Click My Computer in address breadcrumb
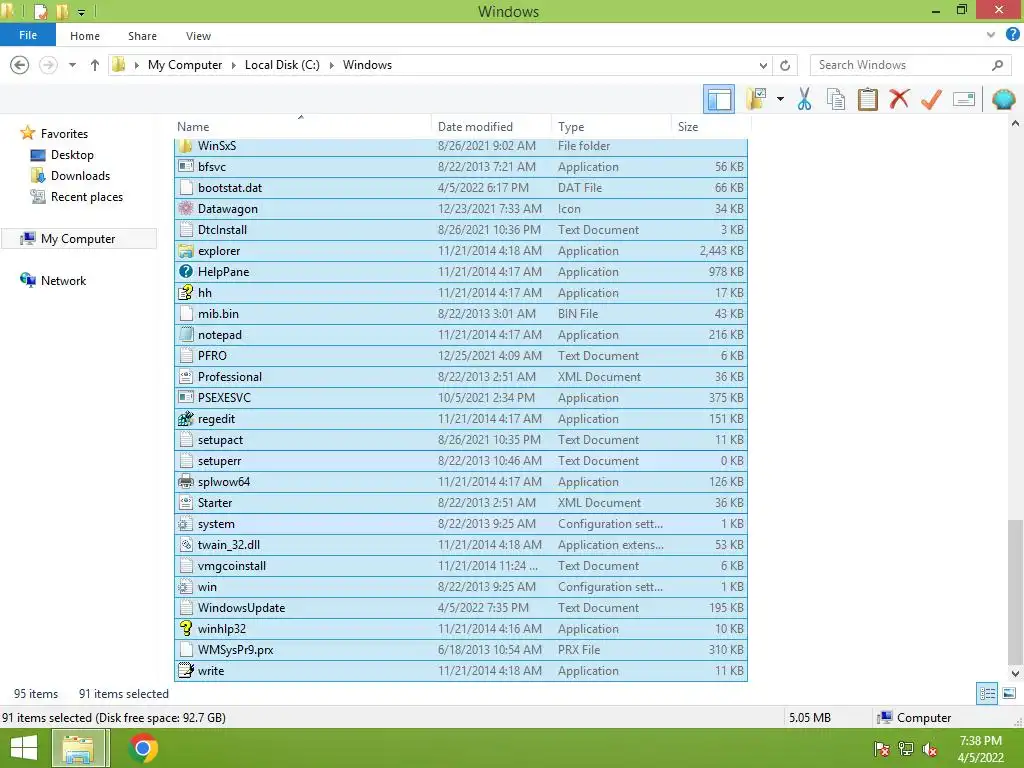Image resolution: width=1024 pixels, height=768 pixels. [x=185, y=65]
